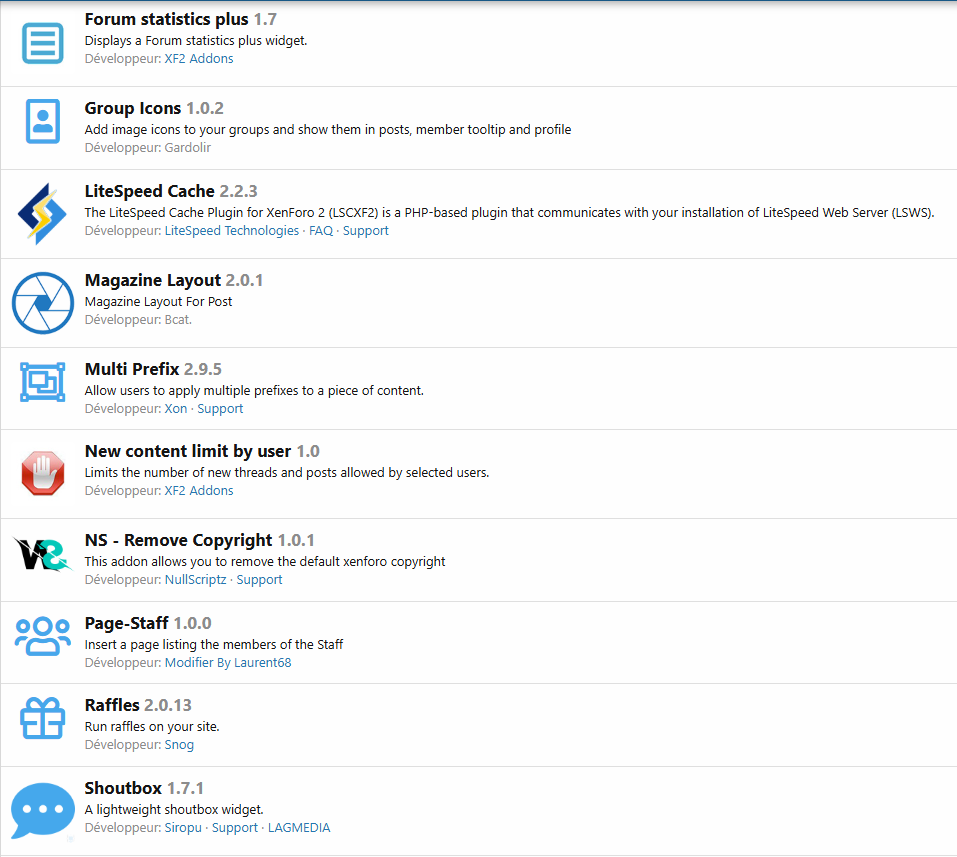957x857 pixels.
Task: Click the Bcat. developer name
Action: coord(178,320)
